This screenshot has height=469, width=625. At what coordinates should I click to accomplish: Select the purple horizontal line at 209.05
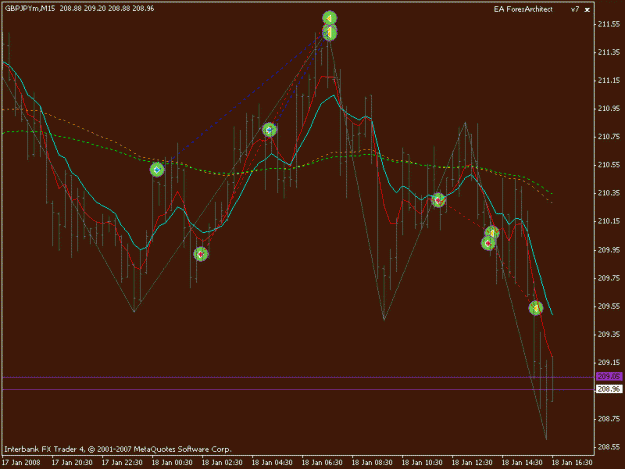pyautogui.click(x=298, y=377)
